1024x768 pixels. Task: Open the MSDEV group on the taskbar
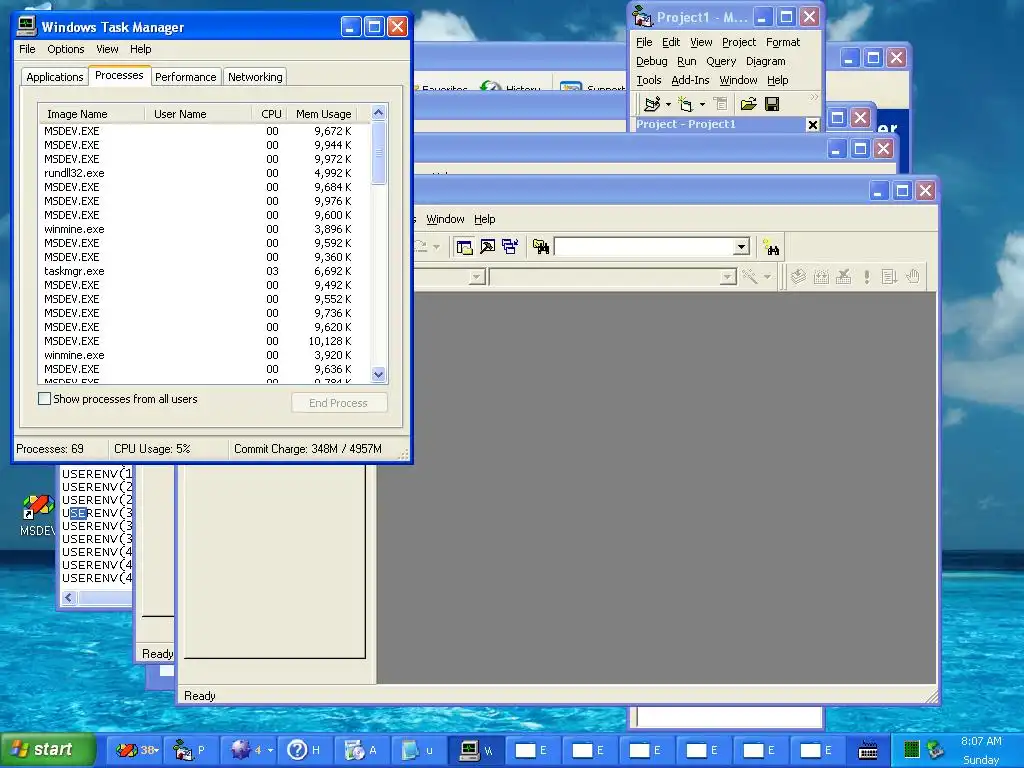click(134, 750)
